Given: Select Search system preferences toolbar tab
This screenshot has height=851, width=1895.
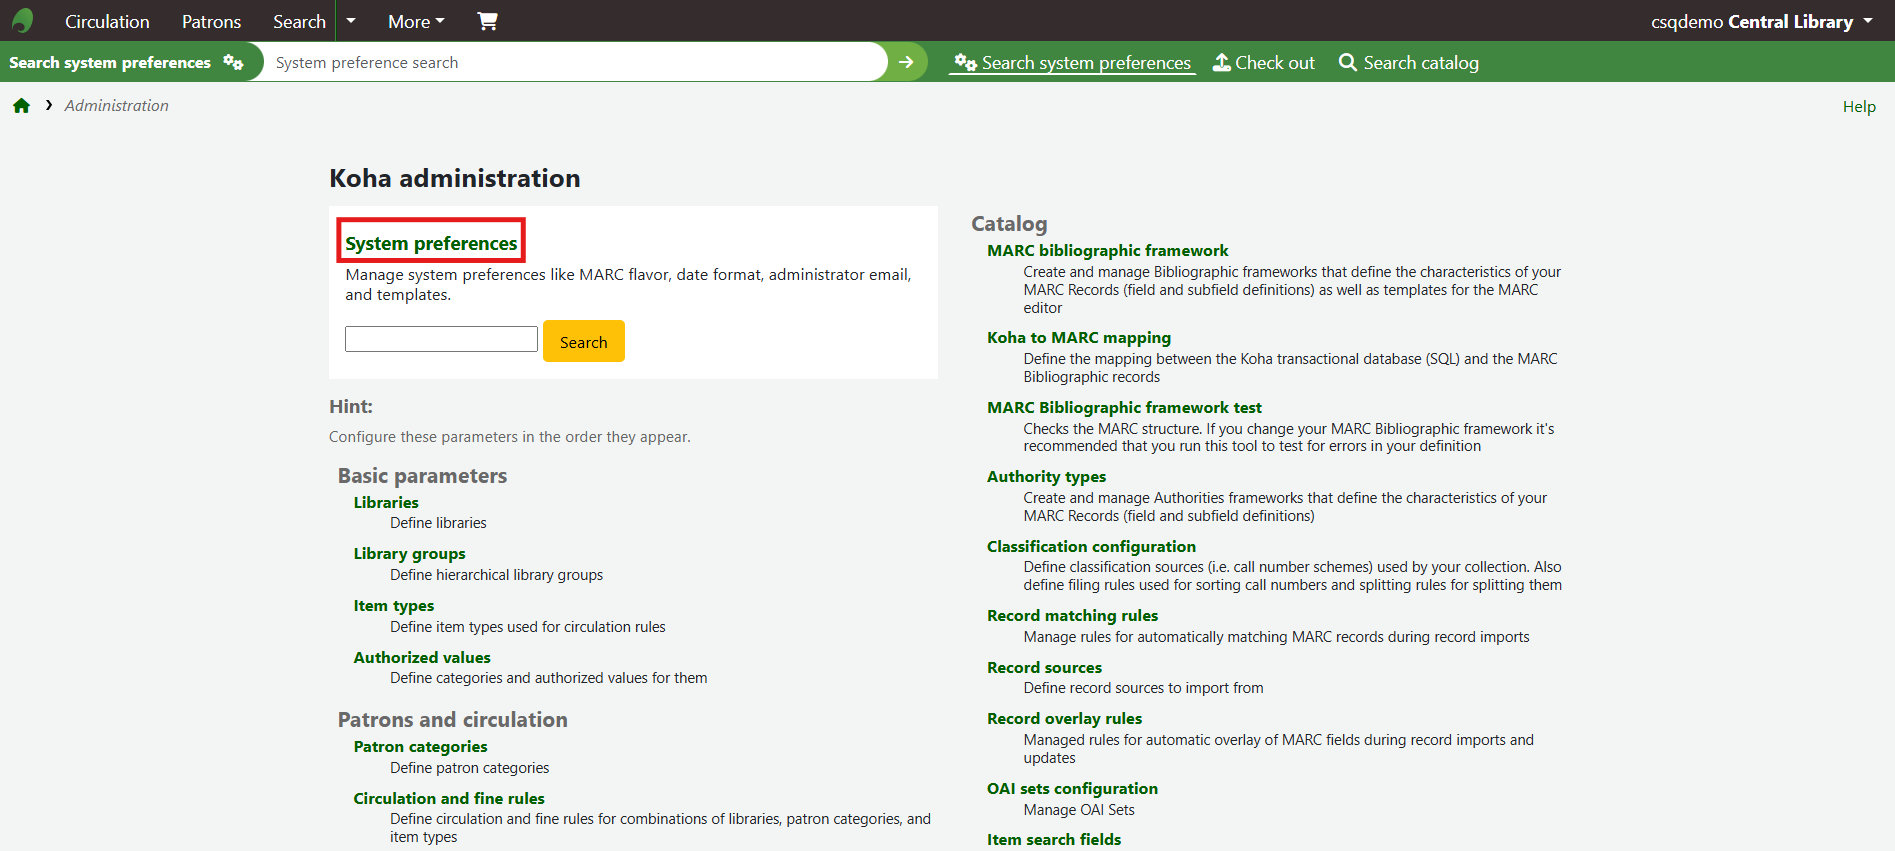Looking at the screenshot, I should pyautogui.click(x=1073, y=63).
